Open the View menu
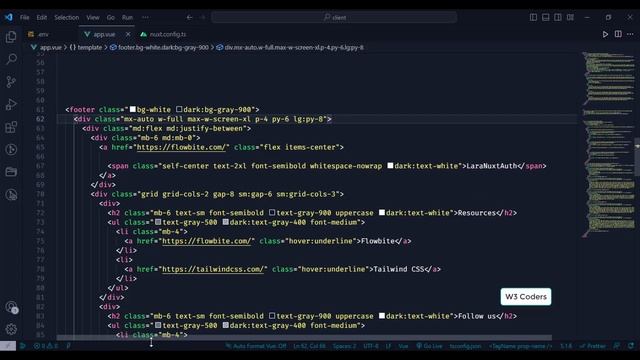Viewport: 640px width, 360px height. (x=93, y=18)
